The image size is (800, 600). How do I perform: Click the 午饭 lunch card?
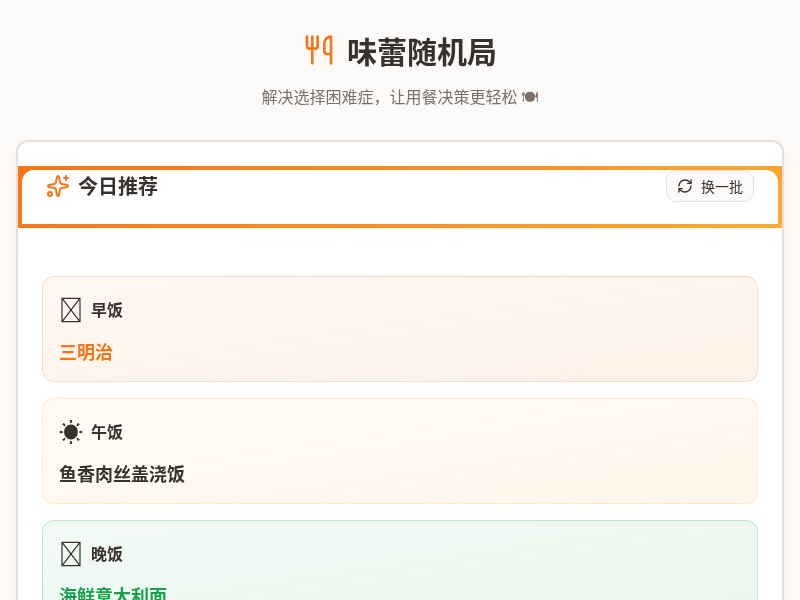[400, 450]
